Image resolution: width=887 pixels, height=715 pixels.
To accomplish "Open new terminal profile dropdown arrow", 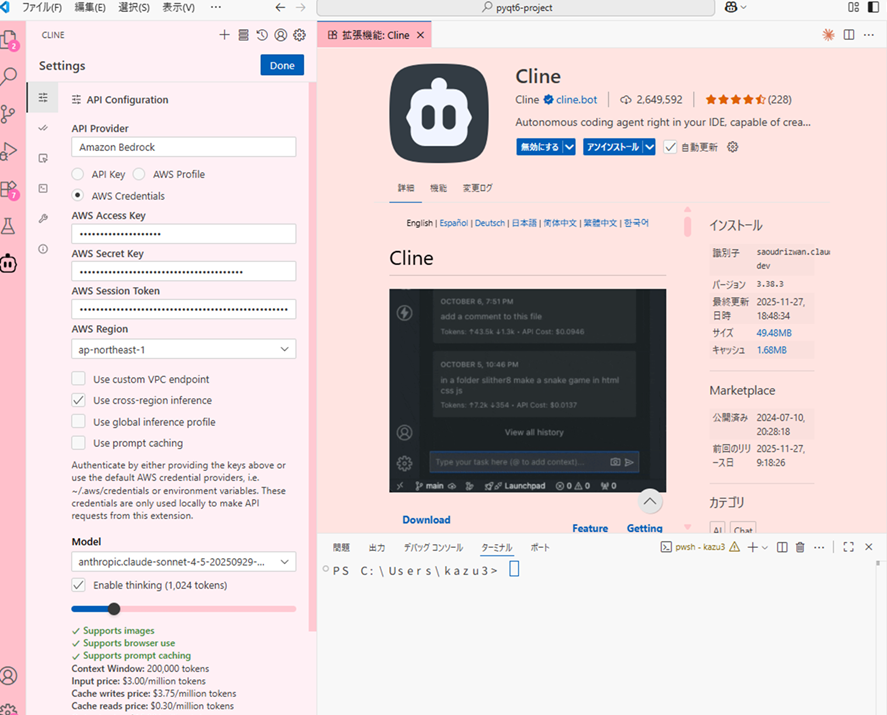I will coord(765,548).
